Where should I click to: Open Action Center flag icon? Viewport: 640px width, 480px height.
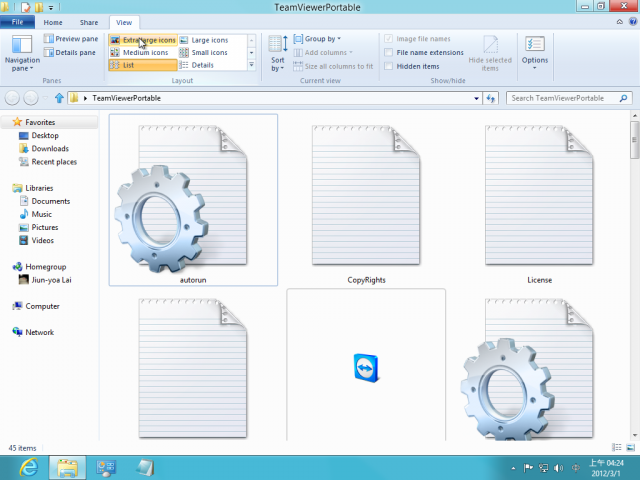coord(528,468)
